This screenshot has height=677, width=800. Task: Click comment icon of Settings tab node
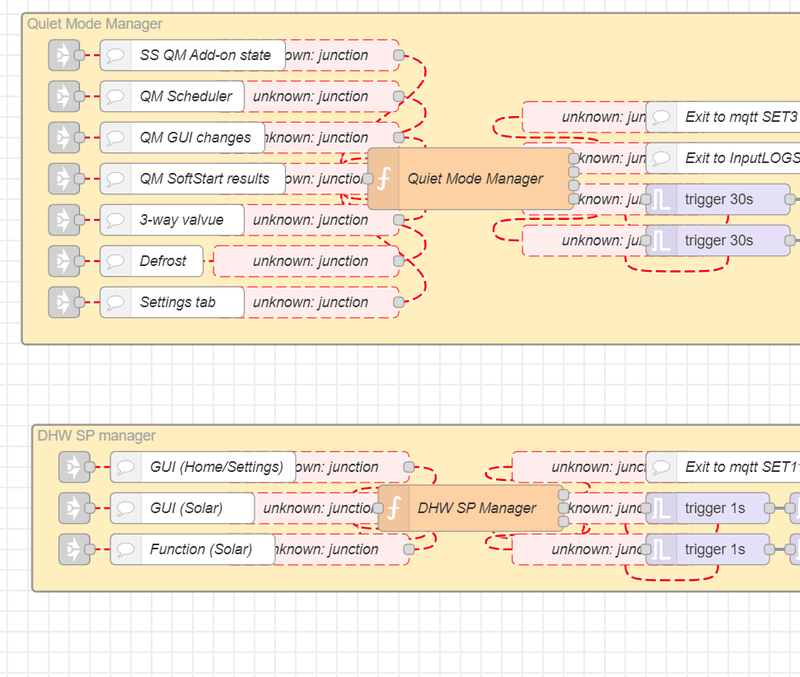[116, 303]
